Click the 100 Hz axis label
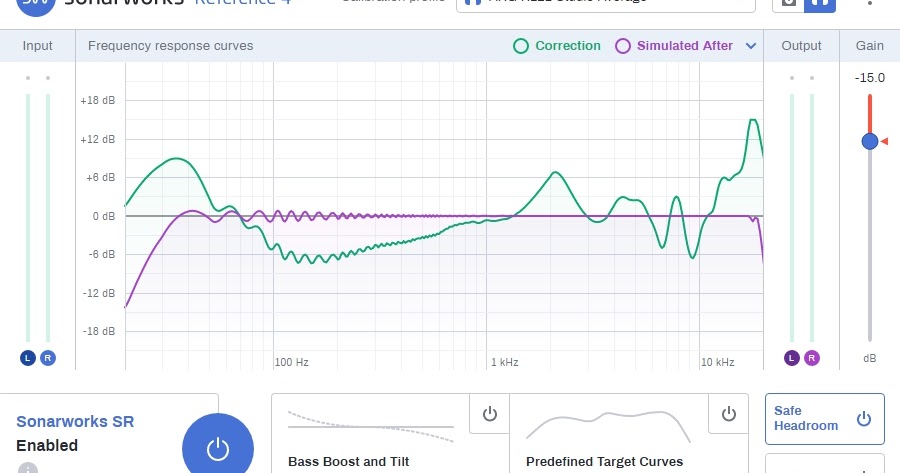Screen dimensions: 900x473 click(x=292, y=362)
